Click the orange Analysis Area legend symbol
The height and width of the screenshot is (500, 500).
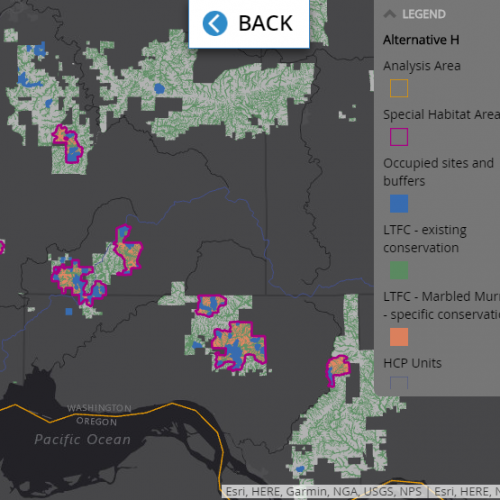point(399,88)
